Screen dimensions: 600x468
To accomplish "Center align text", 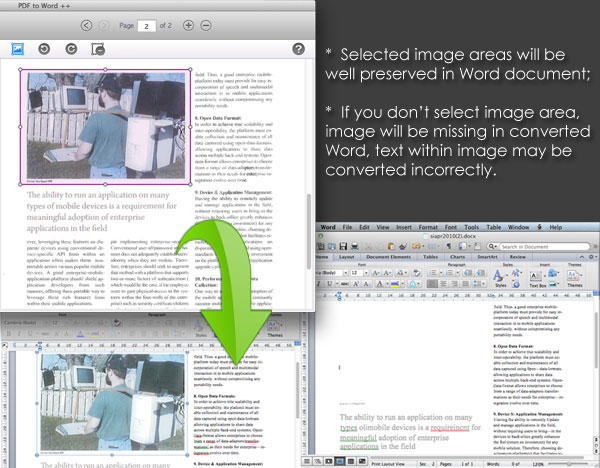I will pos(443,284).
